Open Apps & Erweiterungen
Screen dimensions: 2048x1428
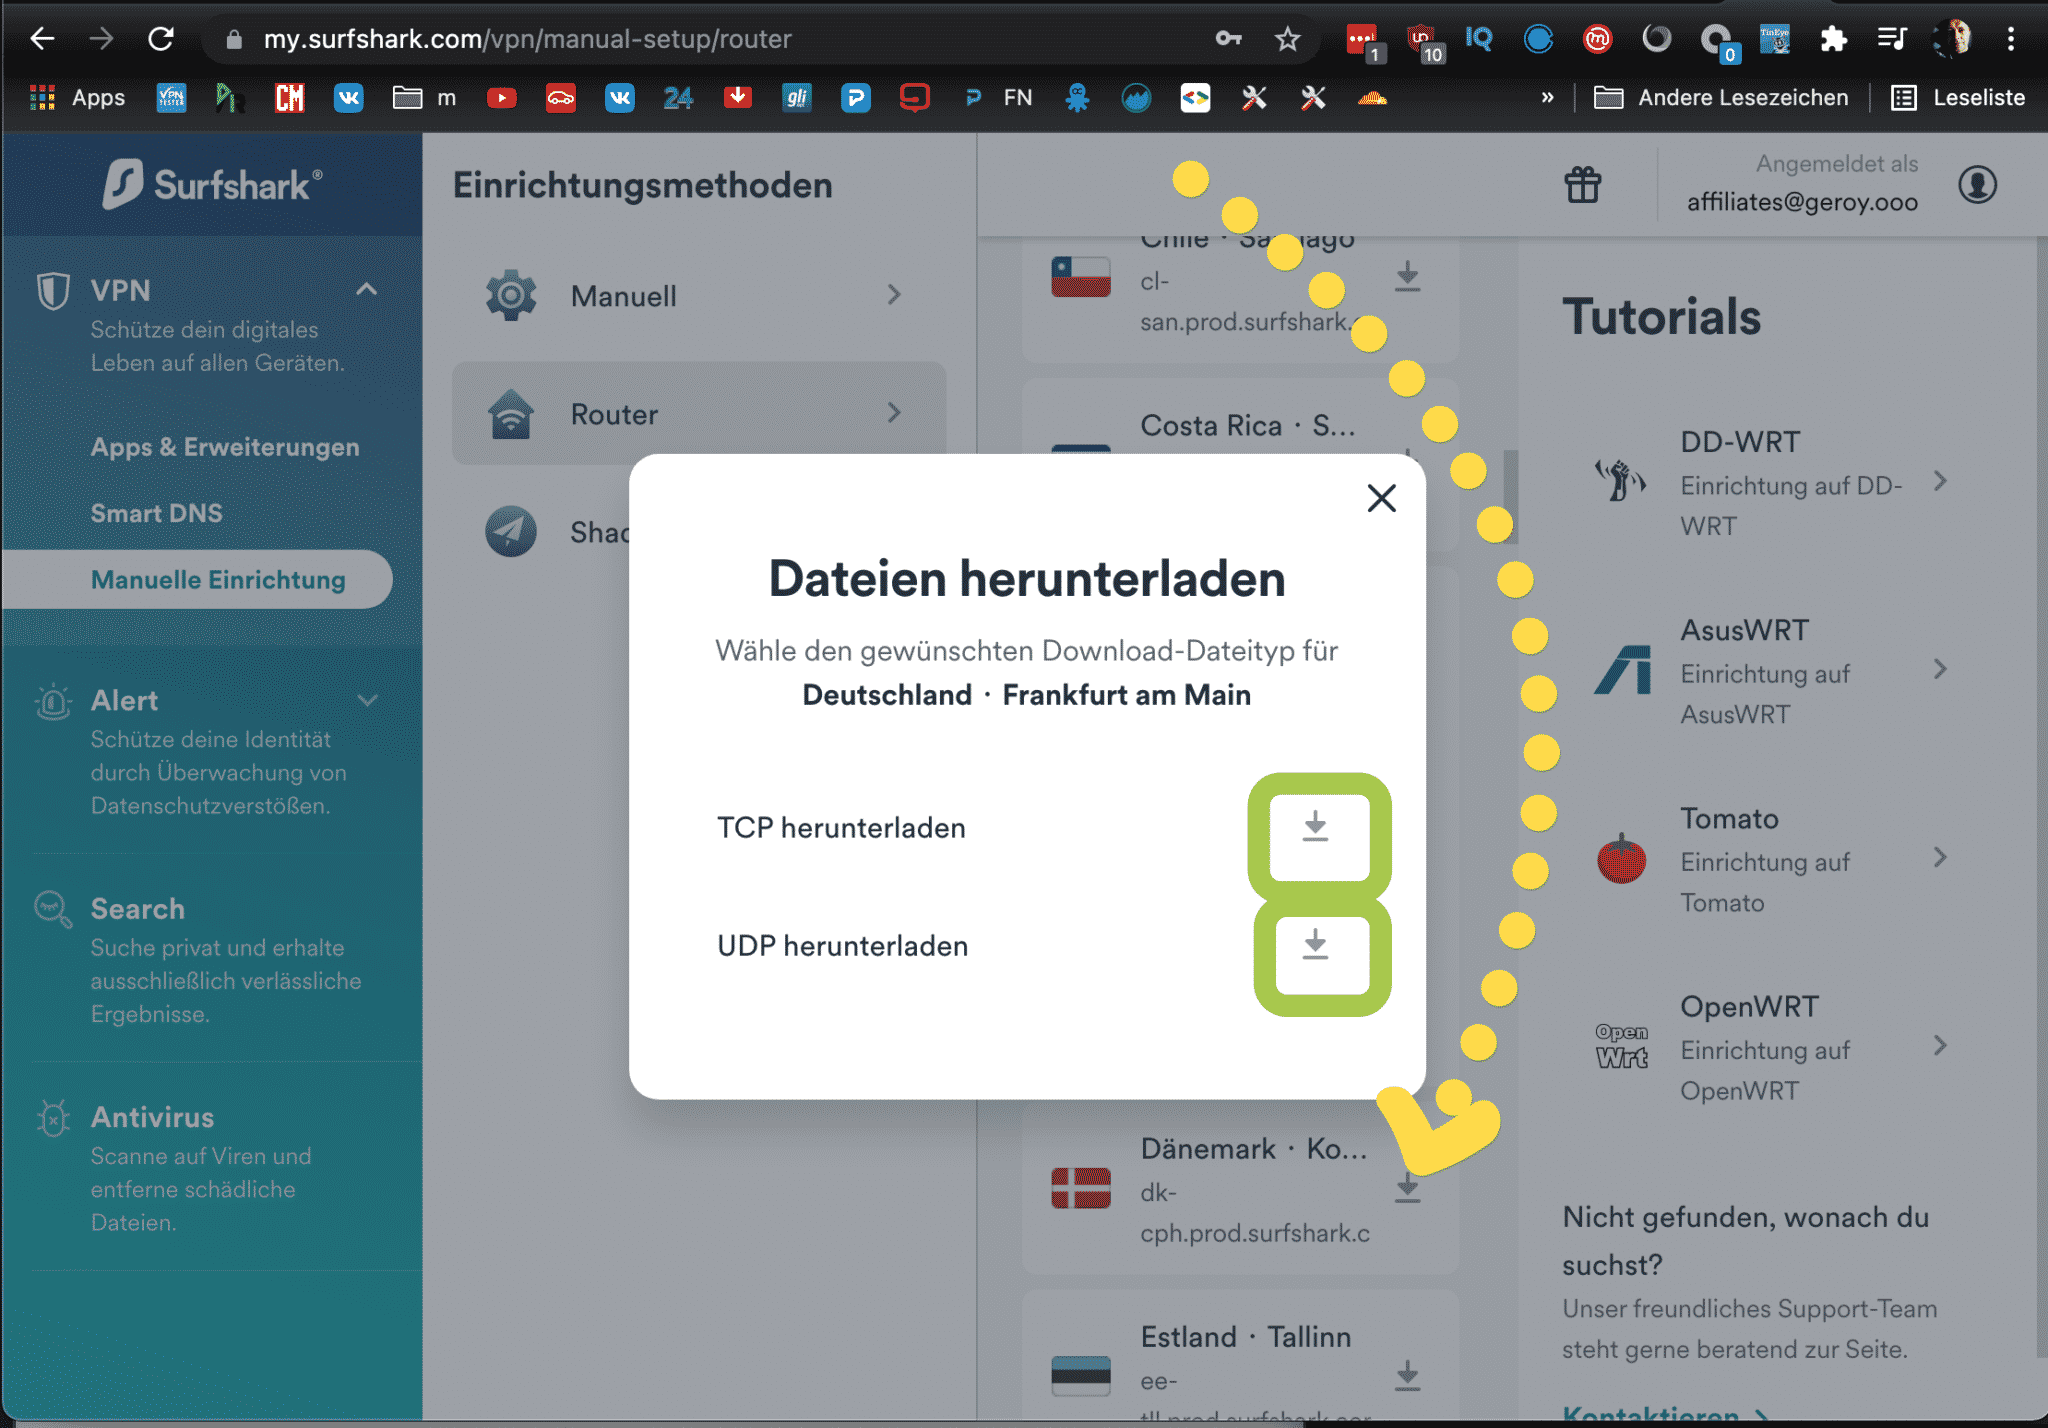click(225, 447)
